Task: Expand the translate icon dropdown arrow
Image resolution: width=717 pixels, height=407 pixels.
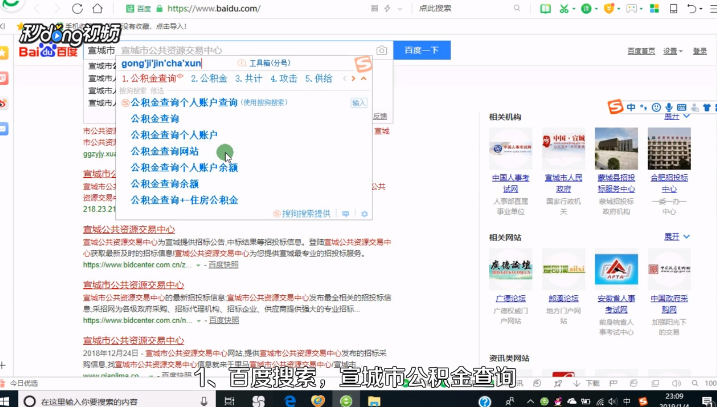Action: (596, 9)
